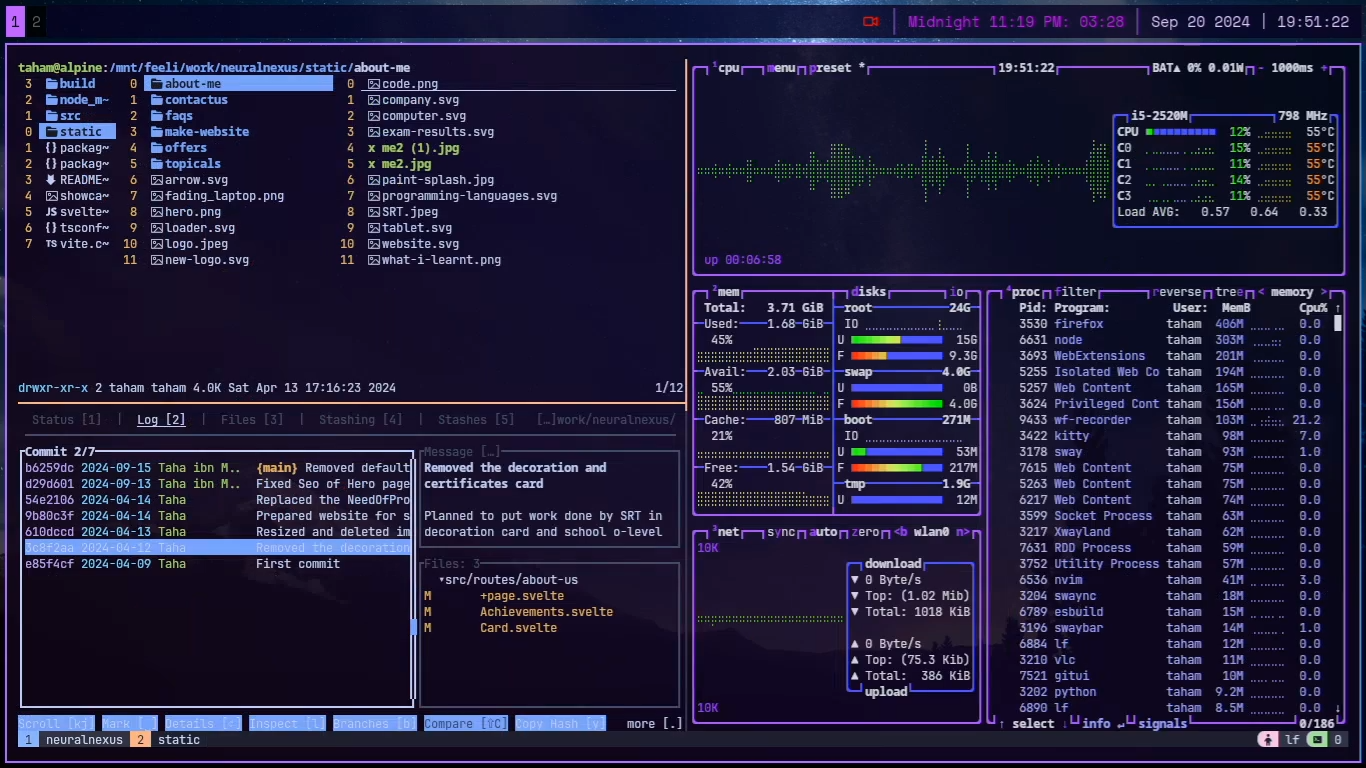Click left arrow before memory sort
Screen dimensions: 1366x768
[x=1261, y=292]
